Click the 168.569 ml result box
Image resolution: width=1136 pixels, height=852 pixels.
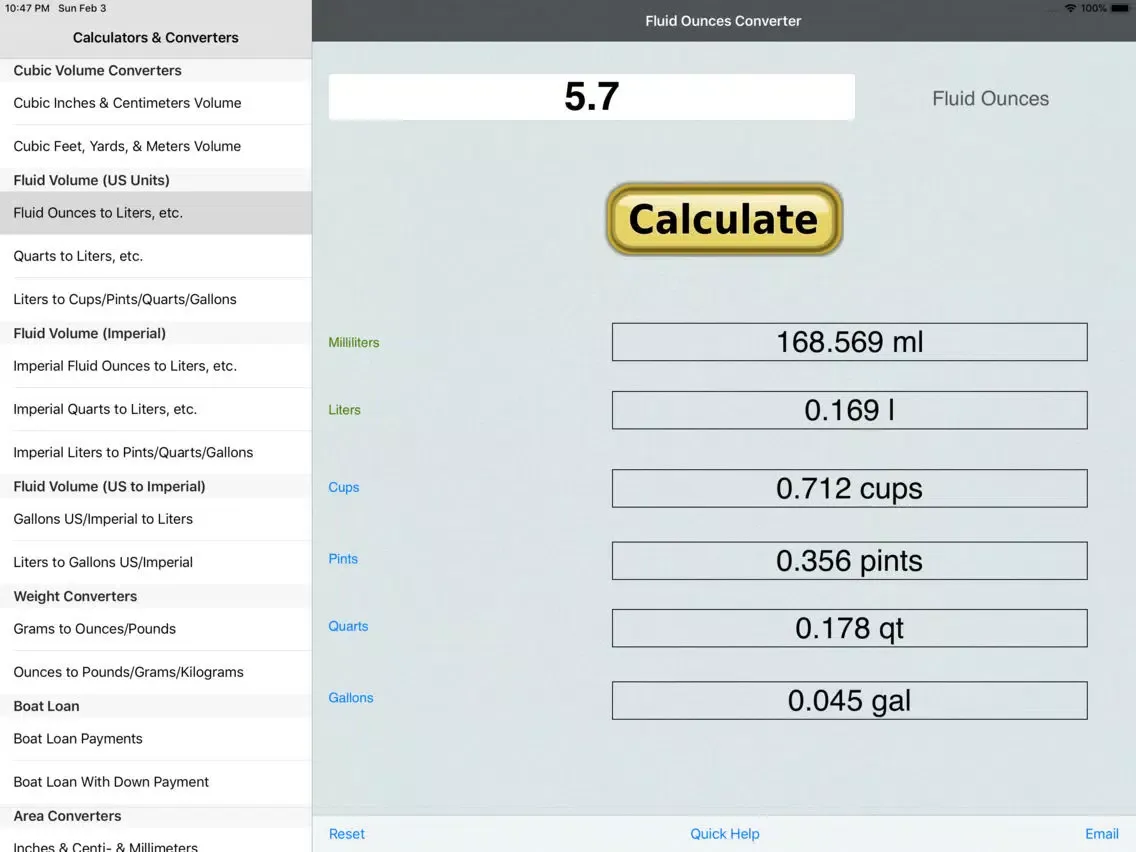tap(849, 342)
